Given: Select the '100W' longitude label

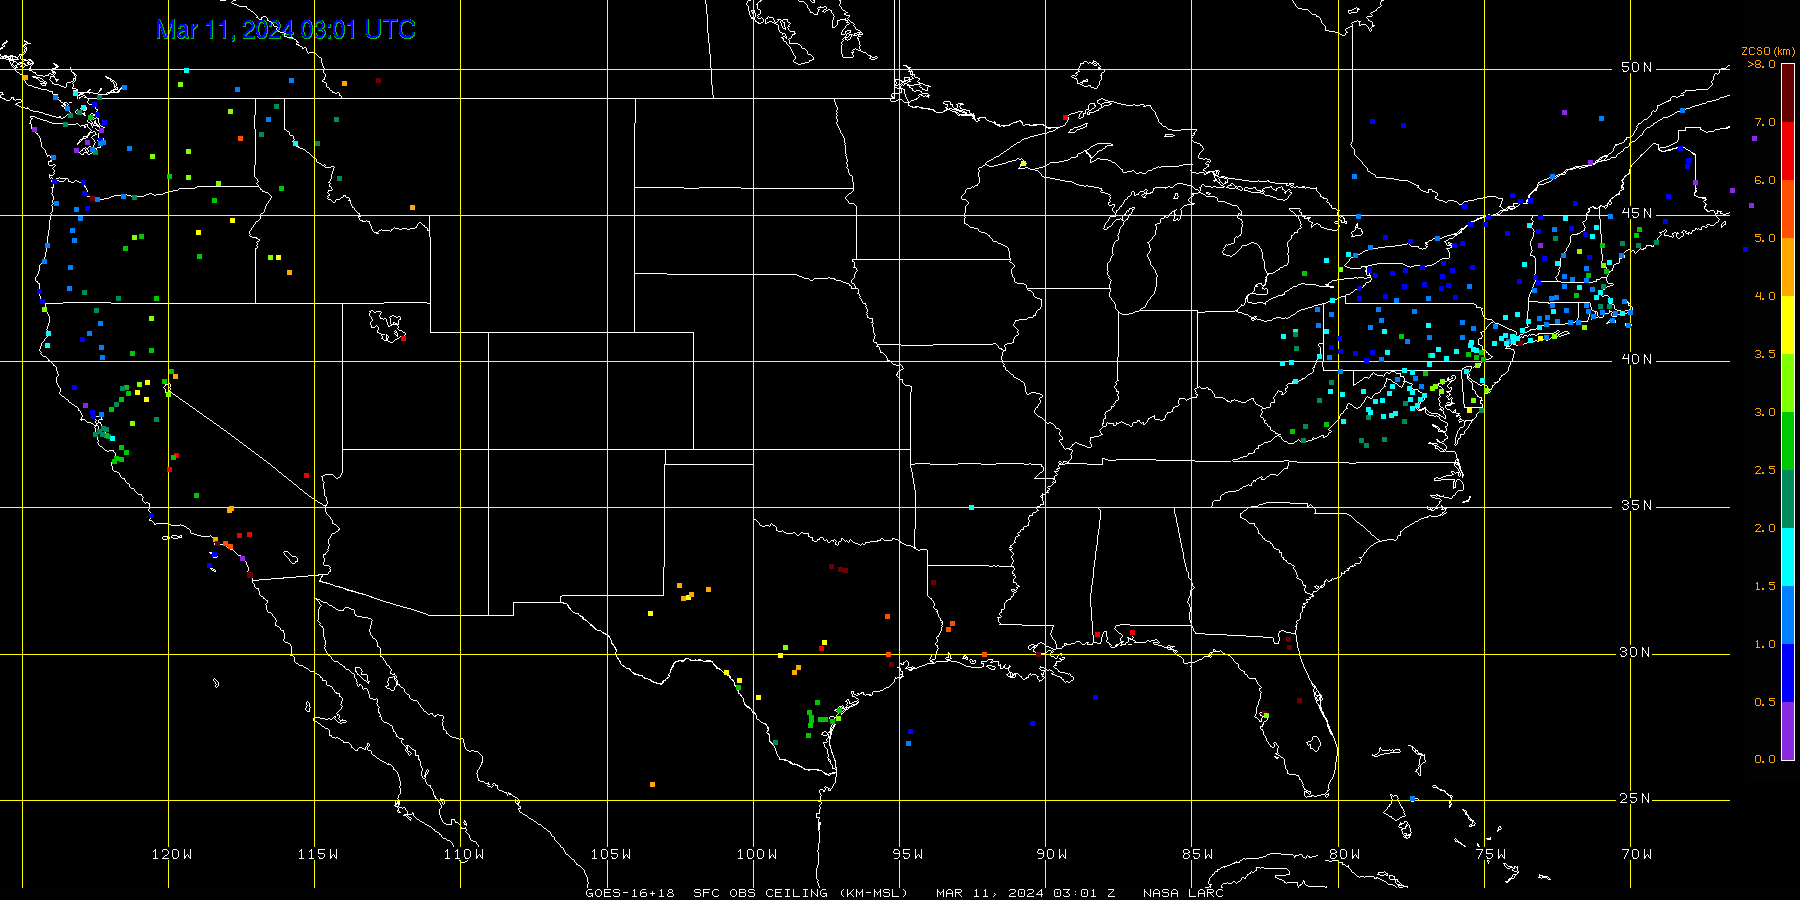Looking at the screenshot, I should (757, 854).
